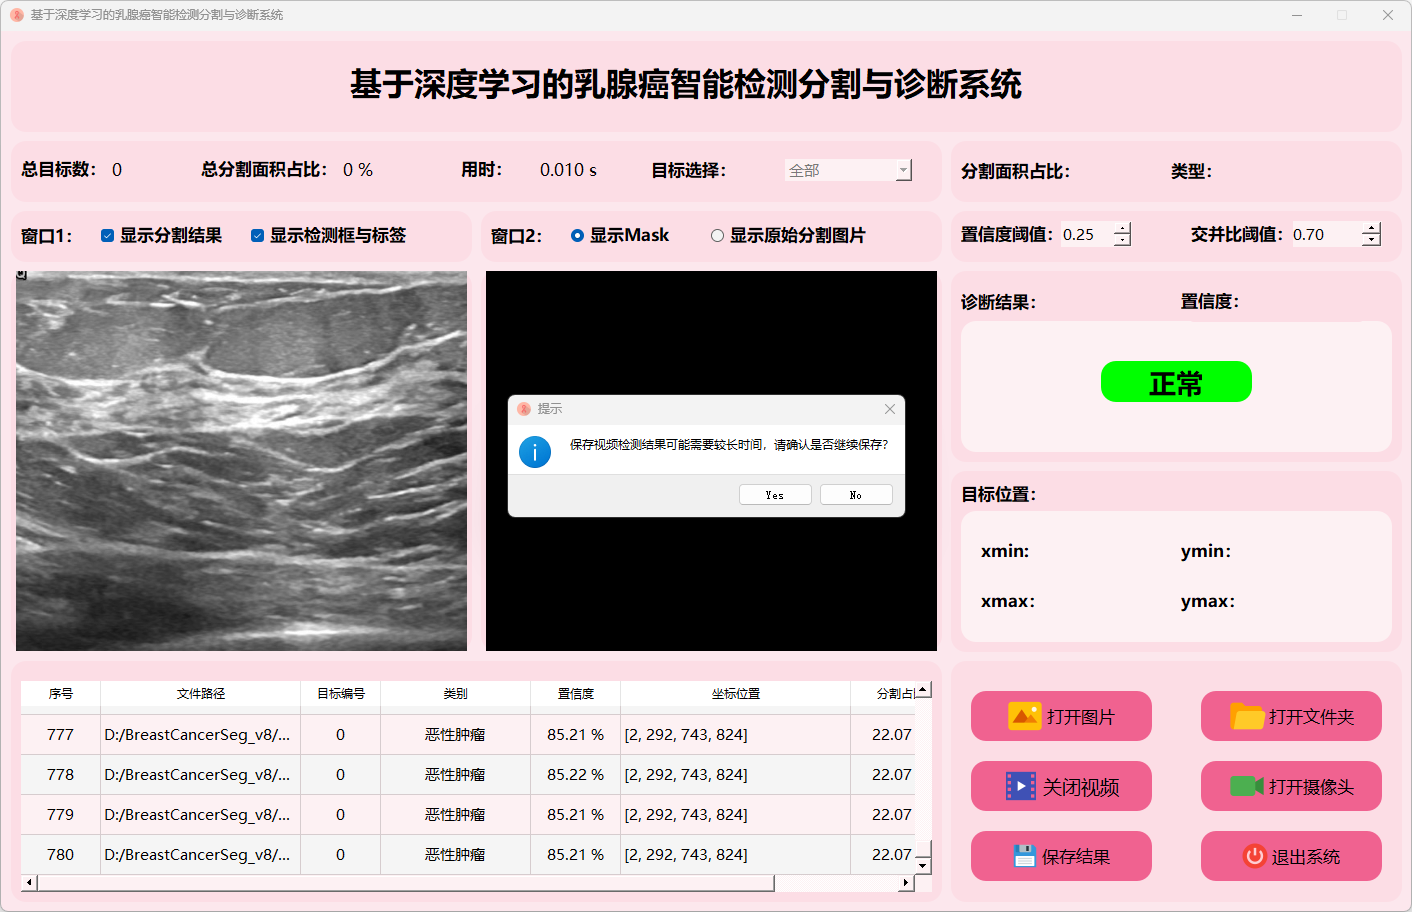Click 22.07 cell in row 778
The width and height of the screenshot is (1412, 912).
click(x=884, y=775)
